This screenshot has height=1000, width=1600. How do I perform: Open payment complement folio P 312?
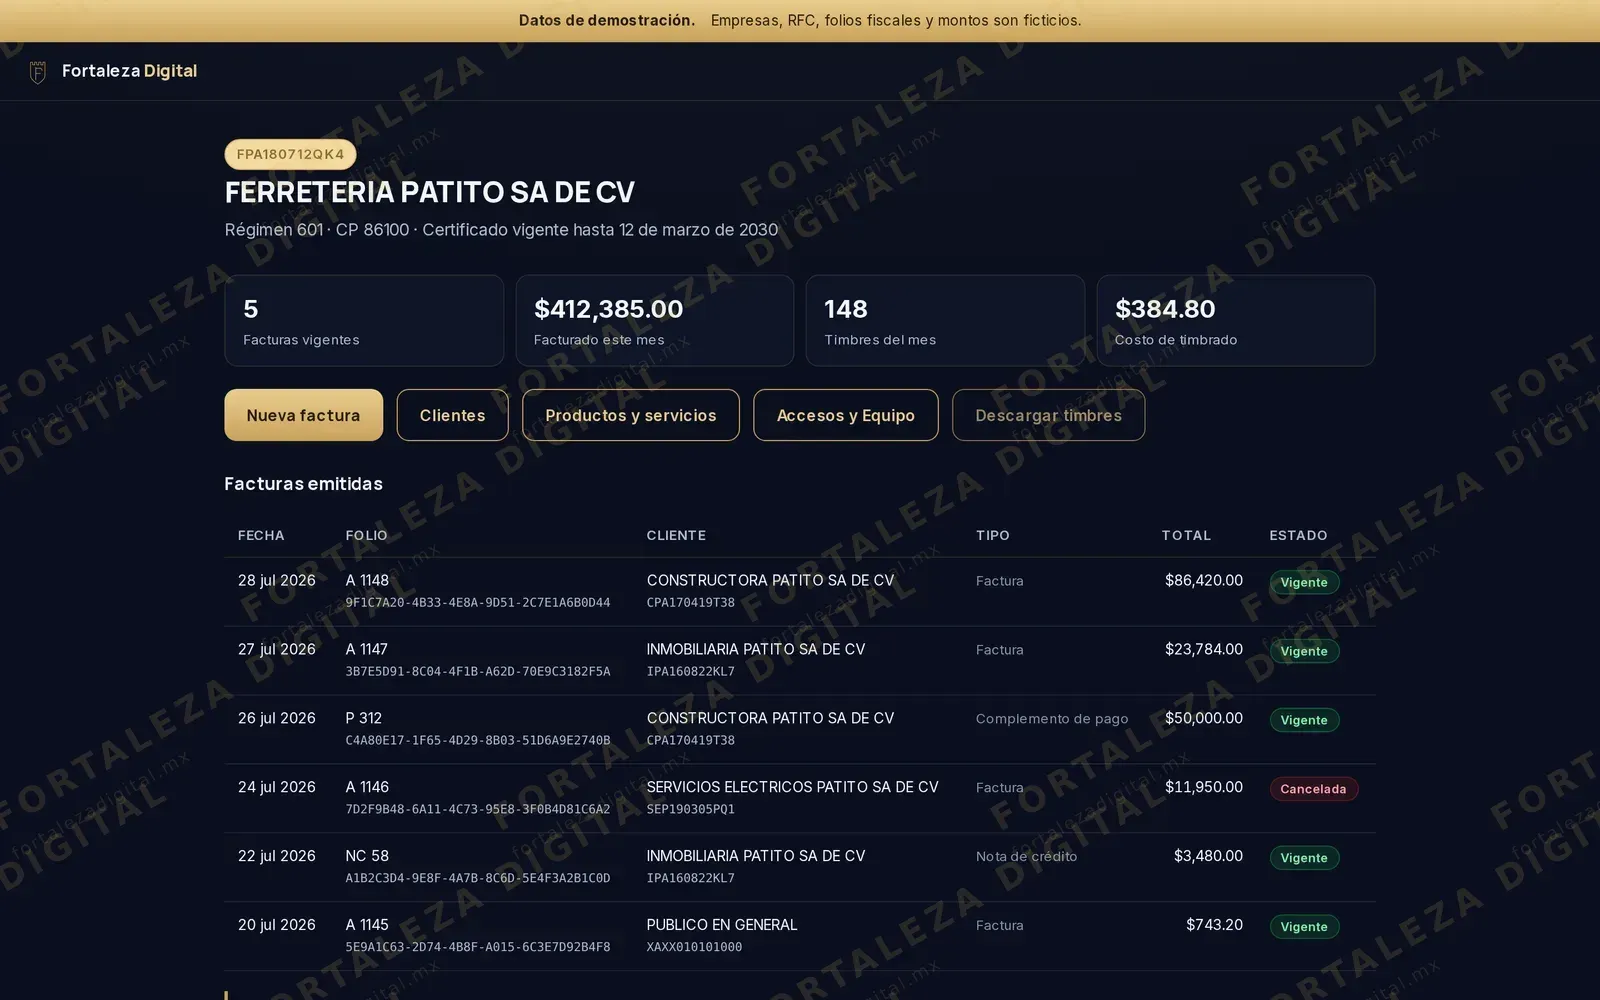pos(364,718)
